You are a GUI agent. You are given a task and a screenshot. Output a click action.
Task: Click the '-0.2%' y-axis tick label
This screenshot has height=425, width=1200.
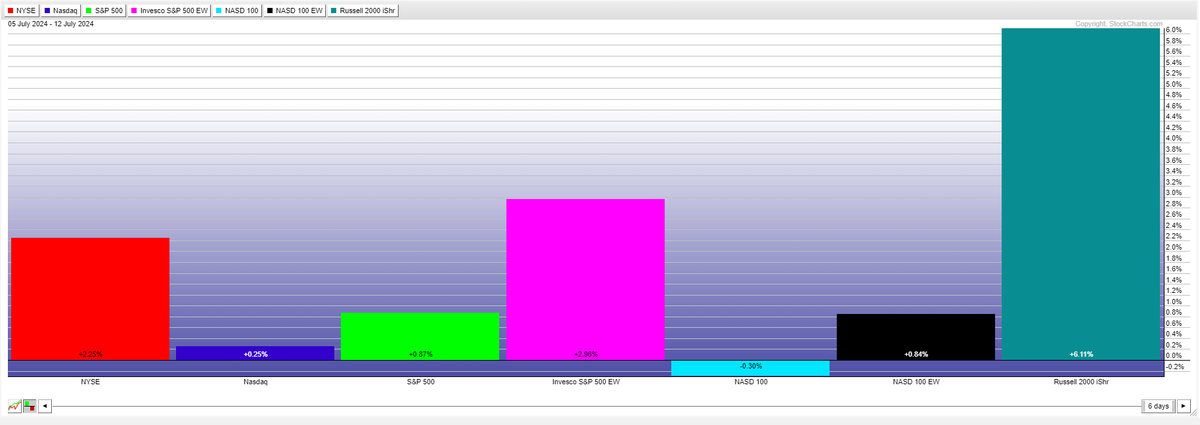click(x=1176, y=367)
